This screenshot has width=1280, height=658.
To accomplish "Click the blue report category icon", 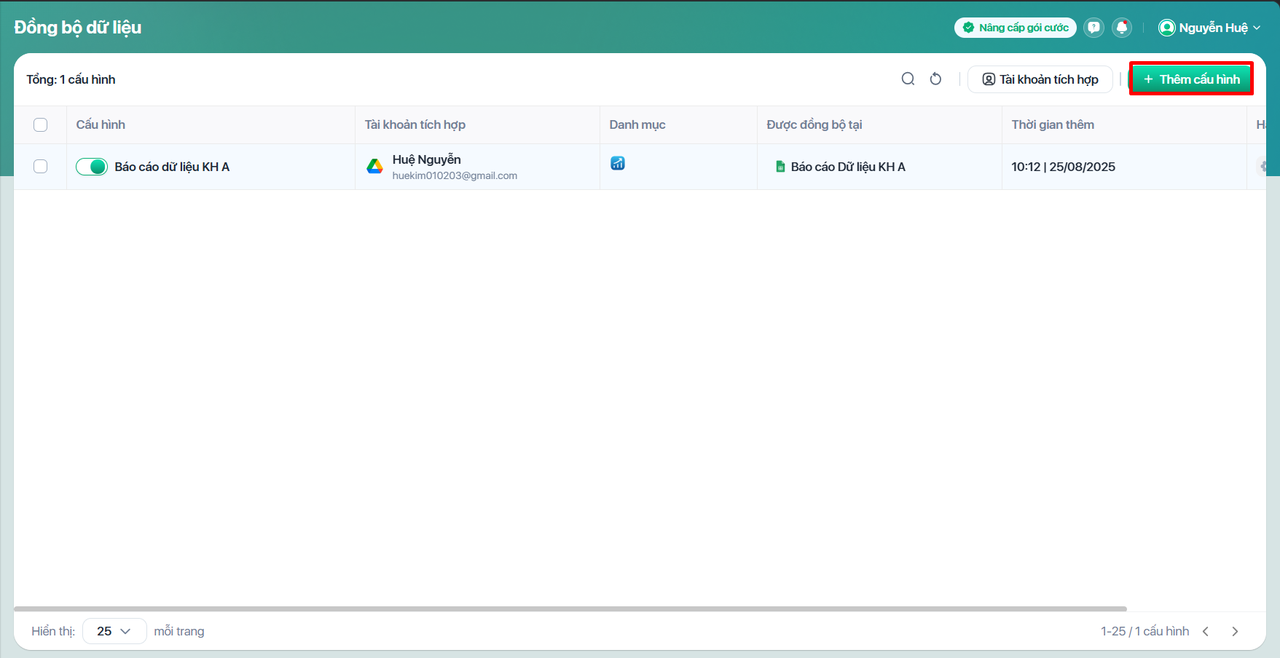I will [x=618, y=163].
